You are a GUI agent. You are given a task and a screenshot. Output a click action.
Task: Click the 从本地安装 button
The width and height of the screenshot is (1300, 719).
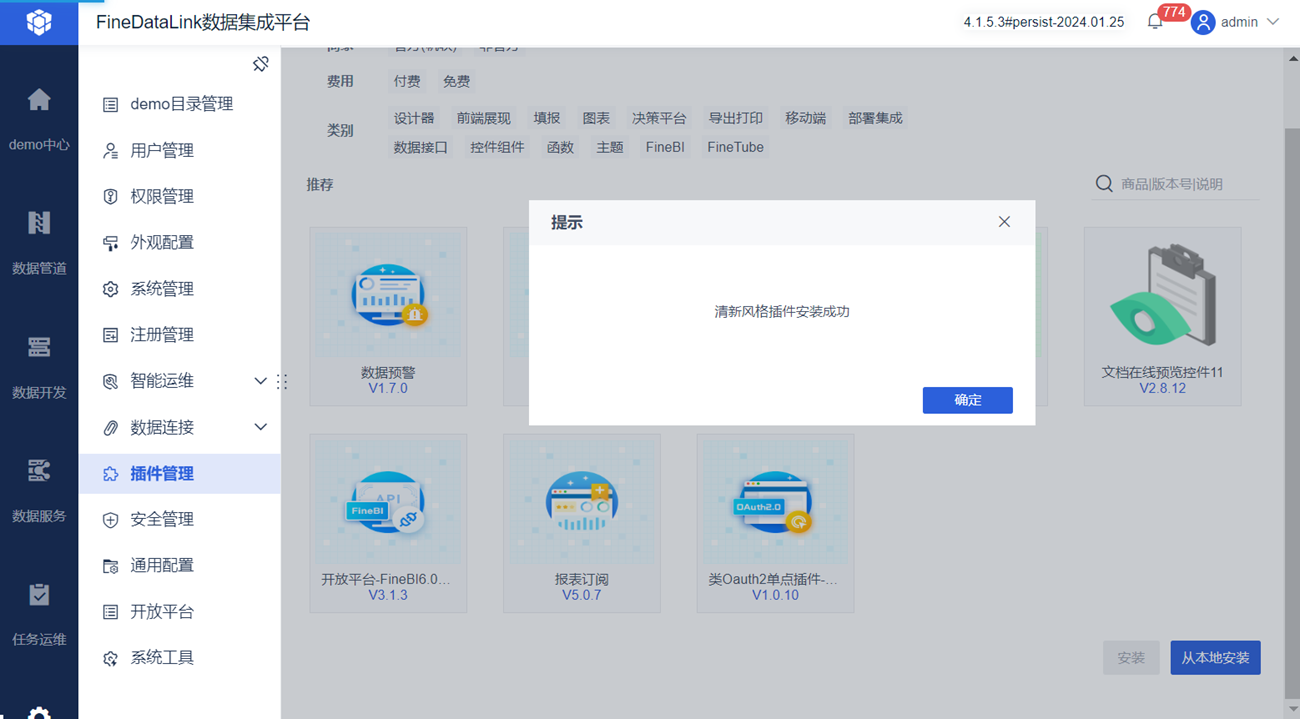click(x=1215, y=658)
